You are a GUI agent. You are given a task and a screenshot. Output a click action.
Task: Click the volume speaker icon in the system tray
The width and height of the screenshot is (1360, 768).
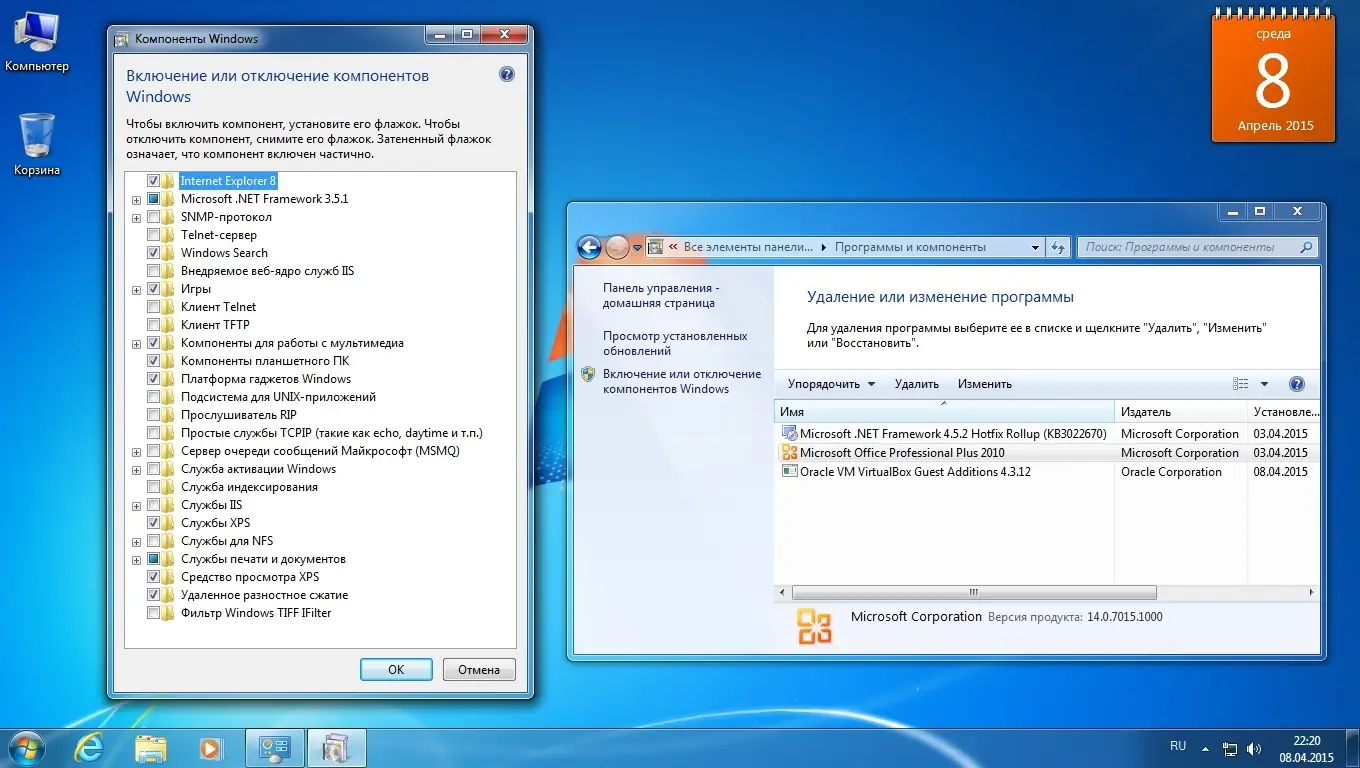[1254, 748]
